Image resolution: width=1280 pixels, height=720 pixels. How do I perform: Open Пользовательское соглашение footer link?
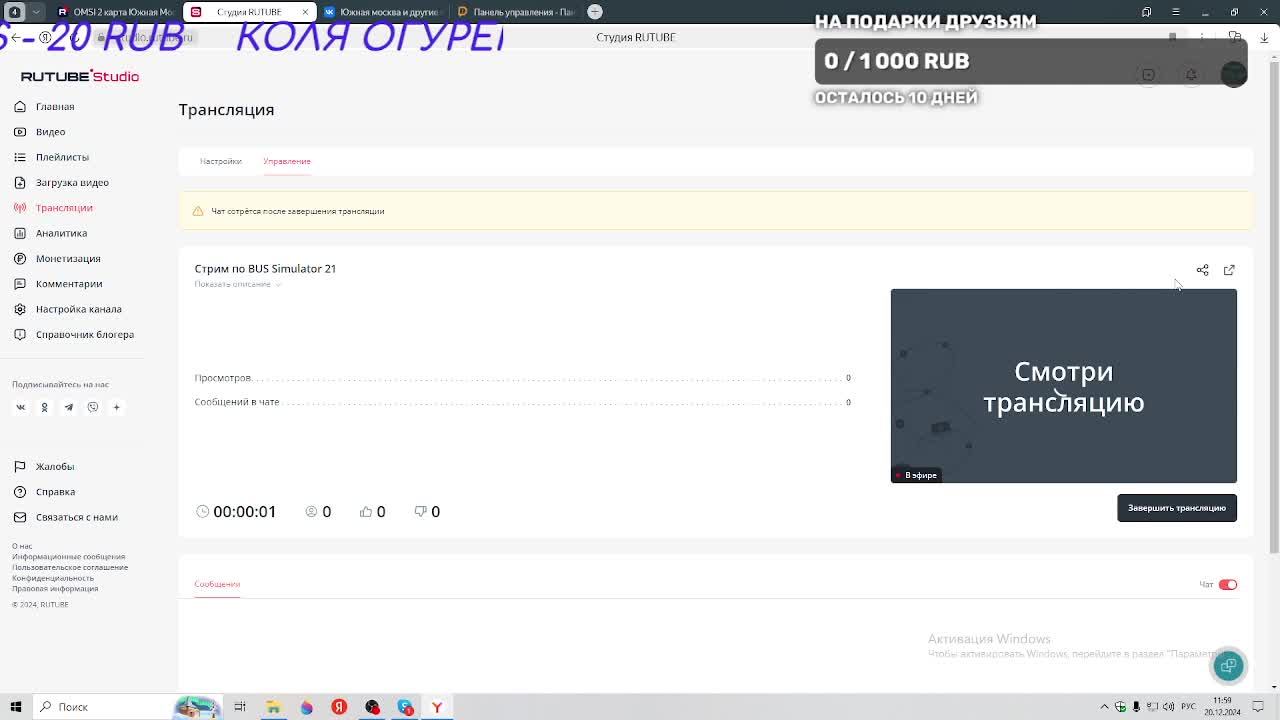70,567
